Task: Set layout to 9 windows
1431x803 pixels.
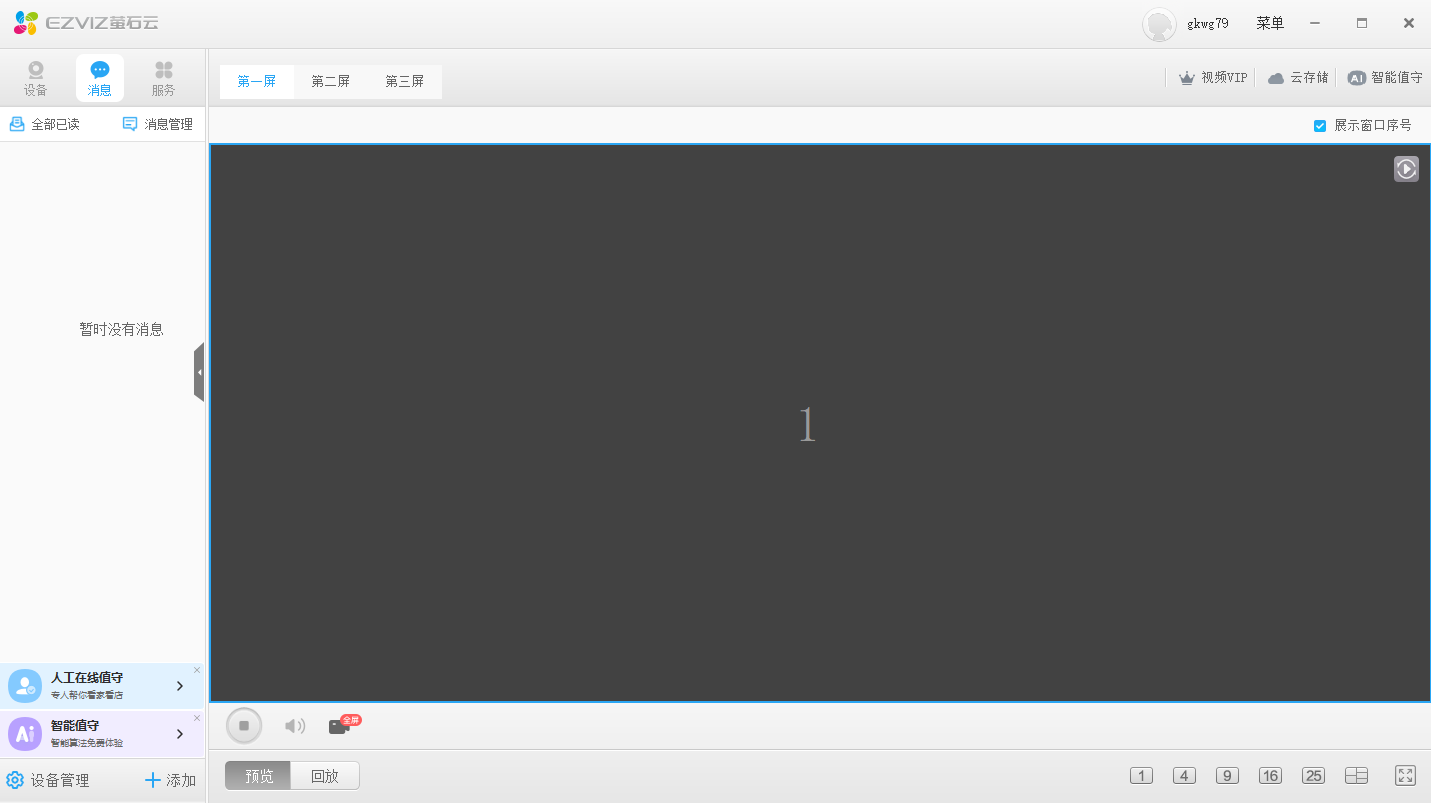Action: 1227,776
